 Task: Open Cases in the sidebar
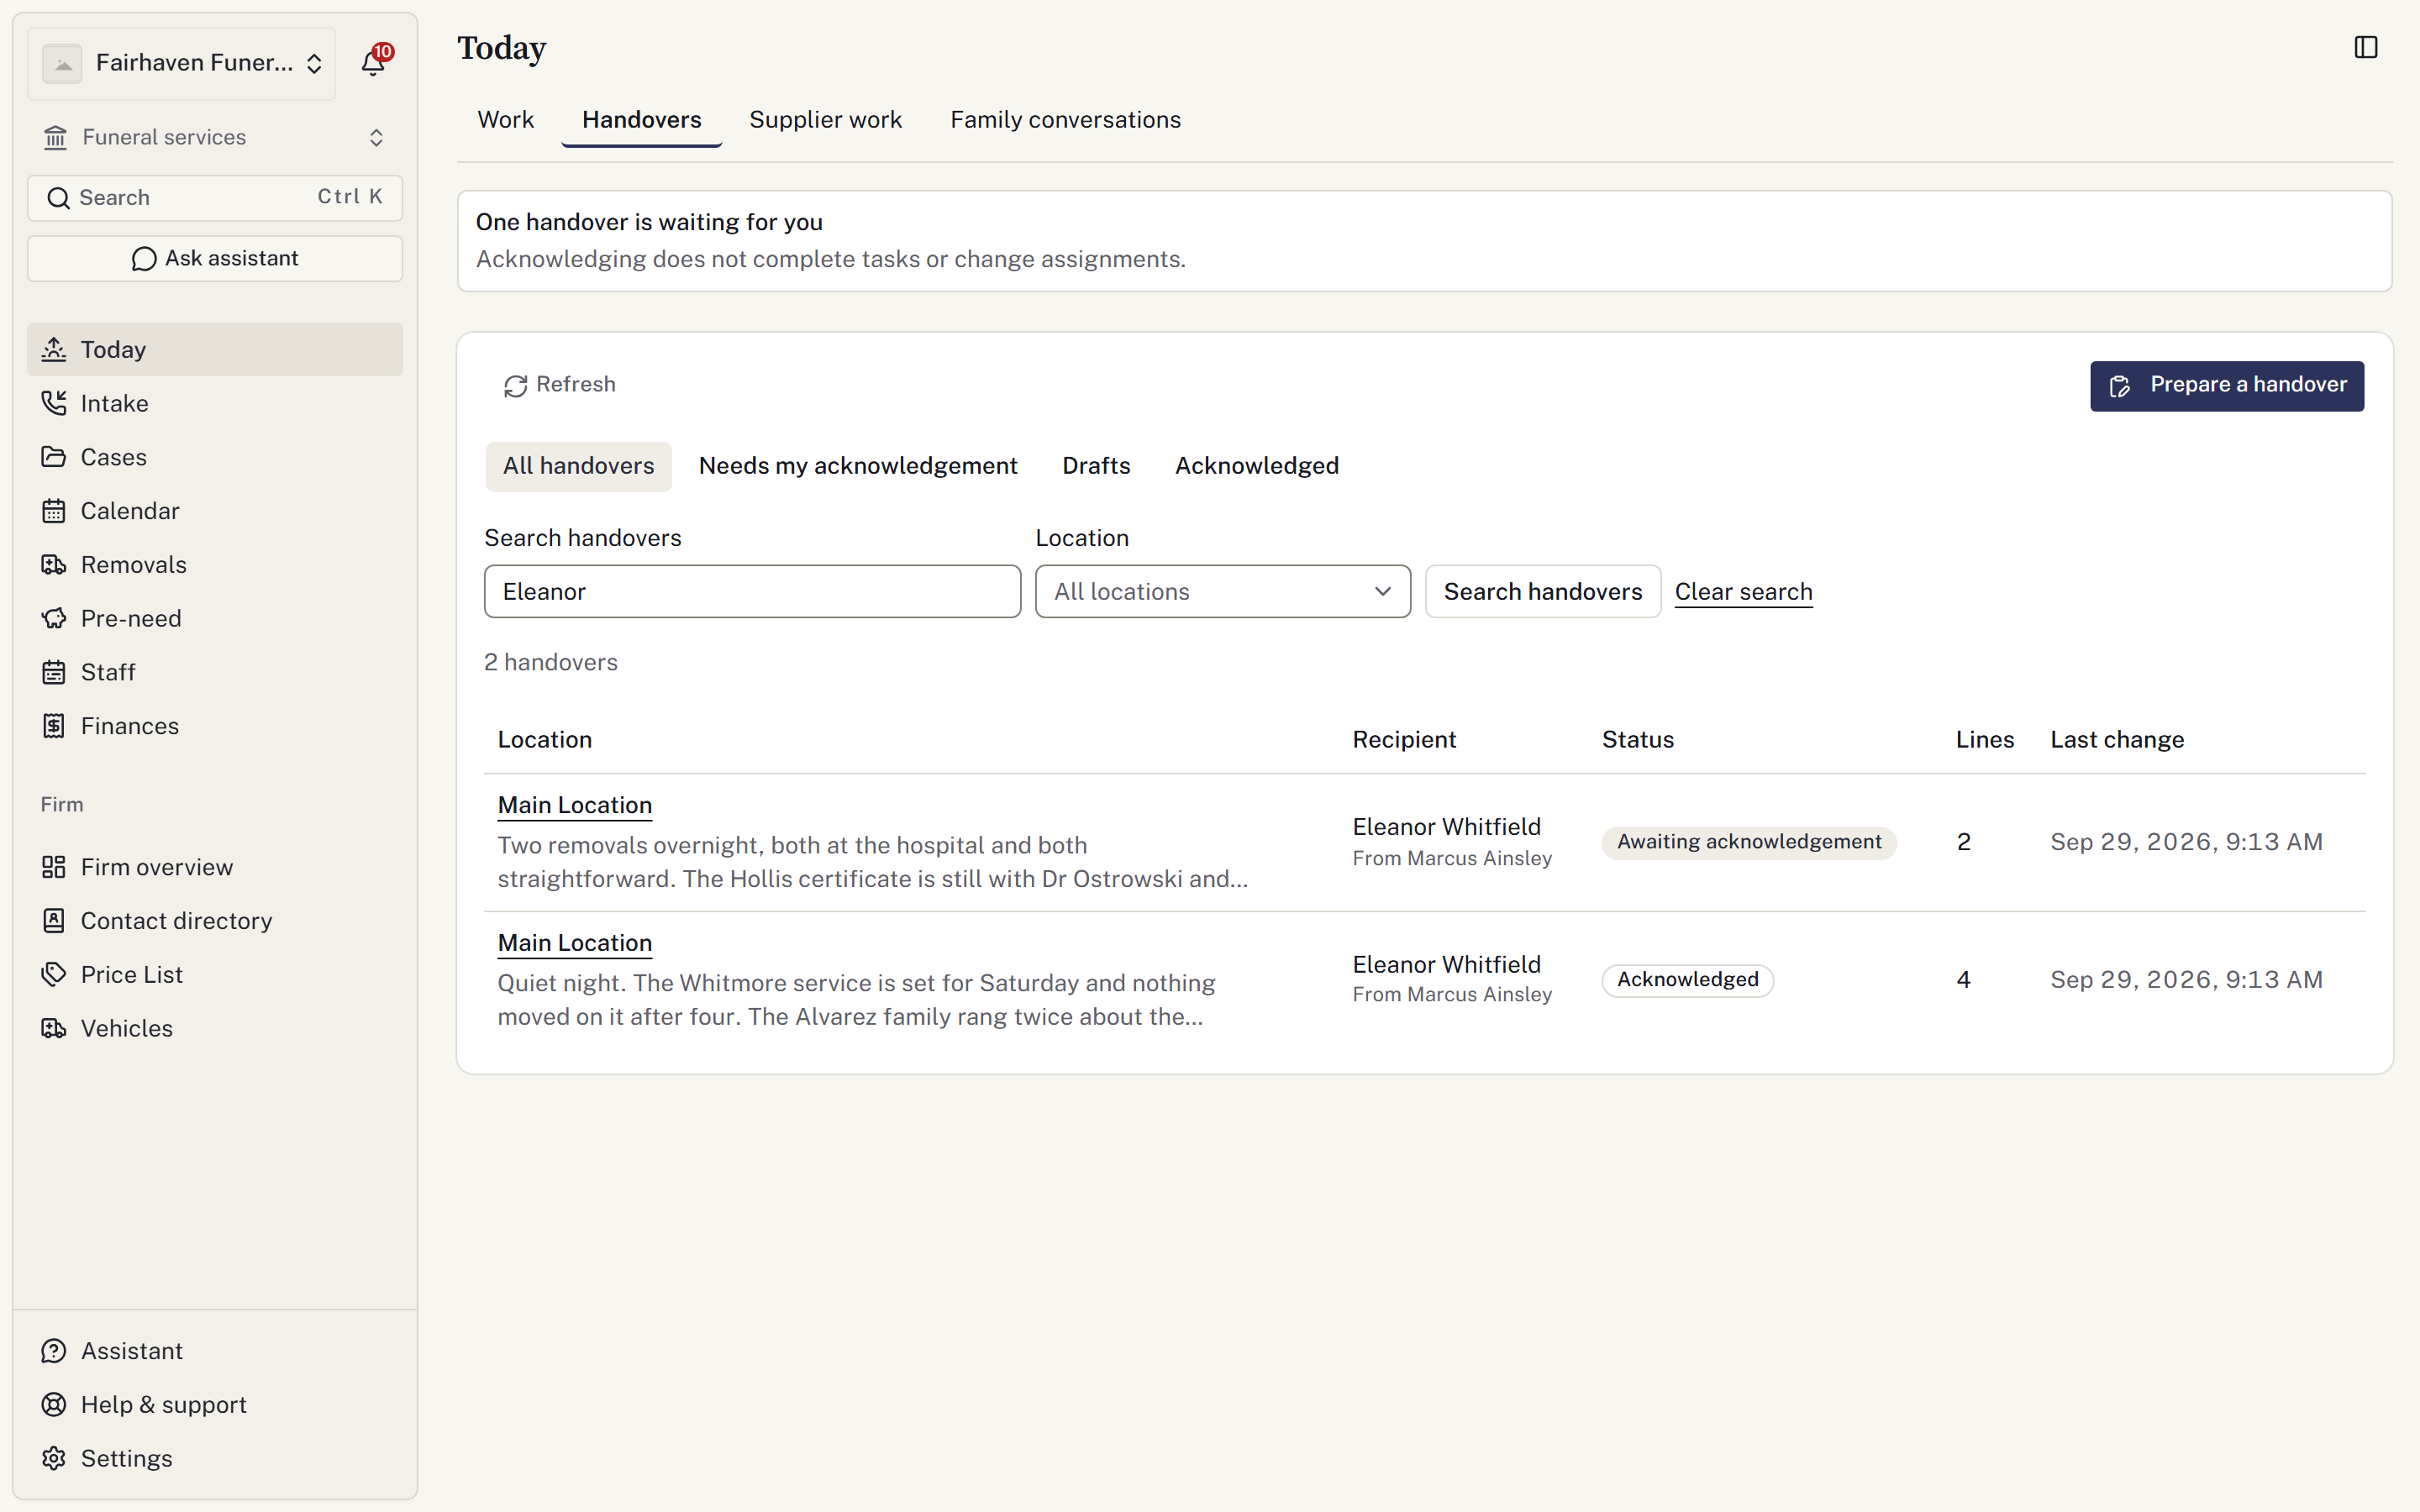215,457
